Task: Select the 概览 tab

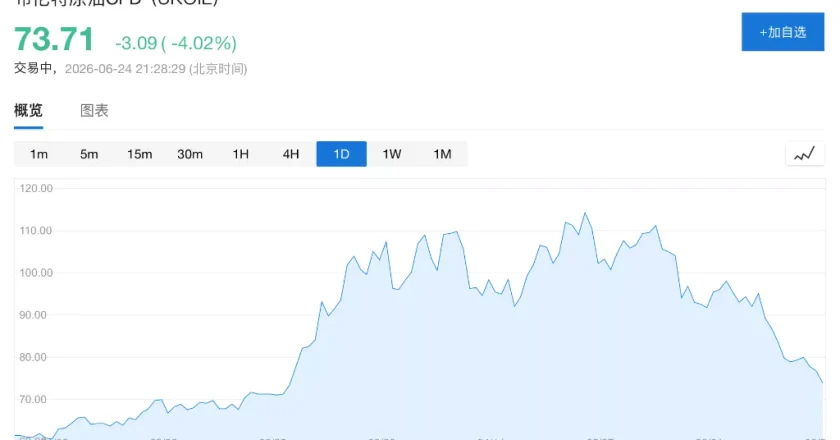Action: click(28, 110)
